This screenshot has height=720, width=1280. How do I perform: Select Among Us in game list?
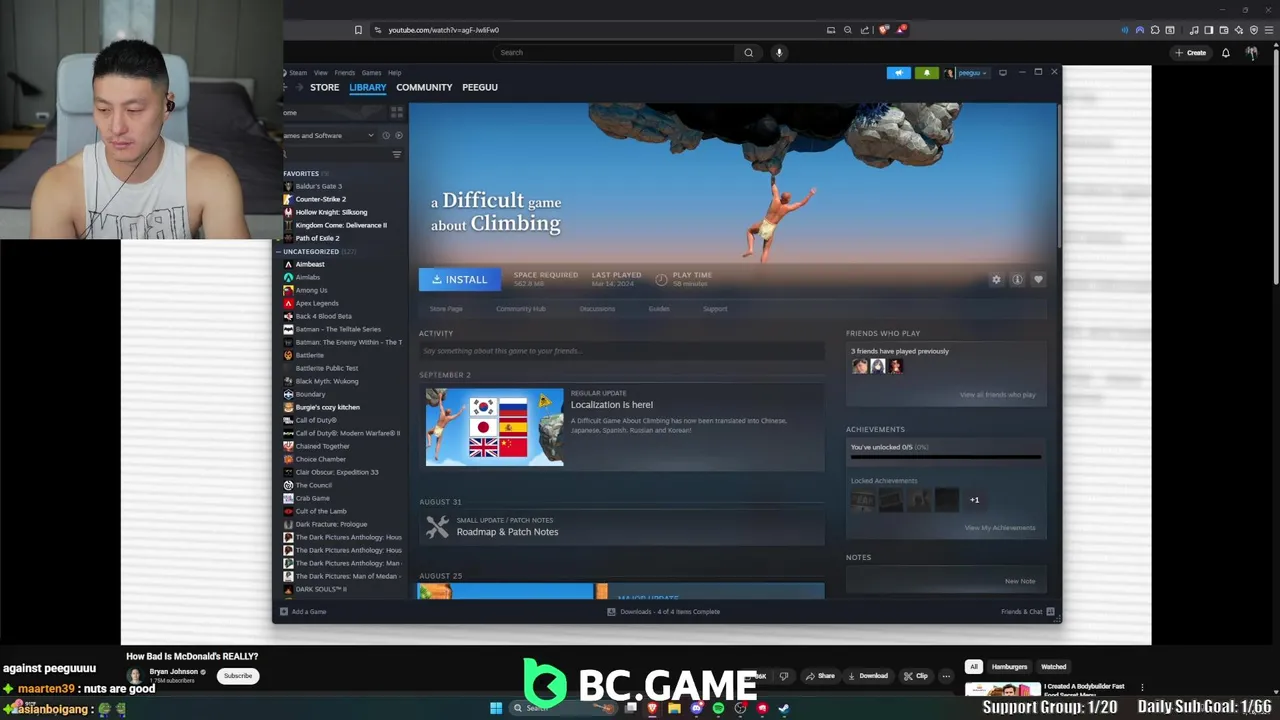311,290
